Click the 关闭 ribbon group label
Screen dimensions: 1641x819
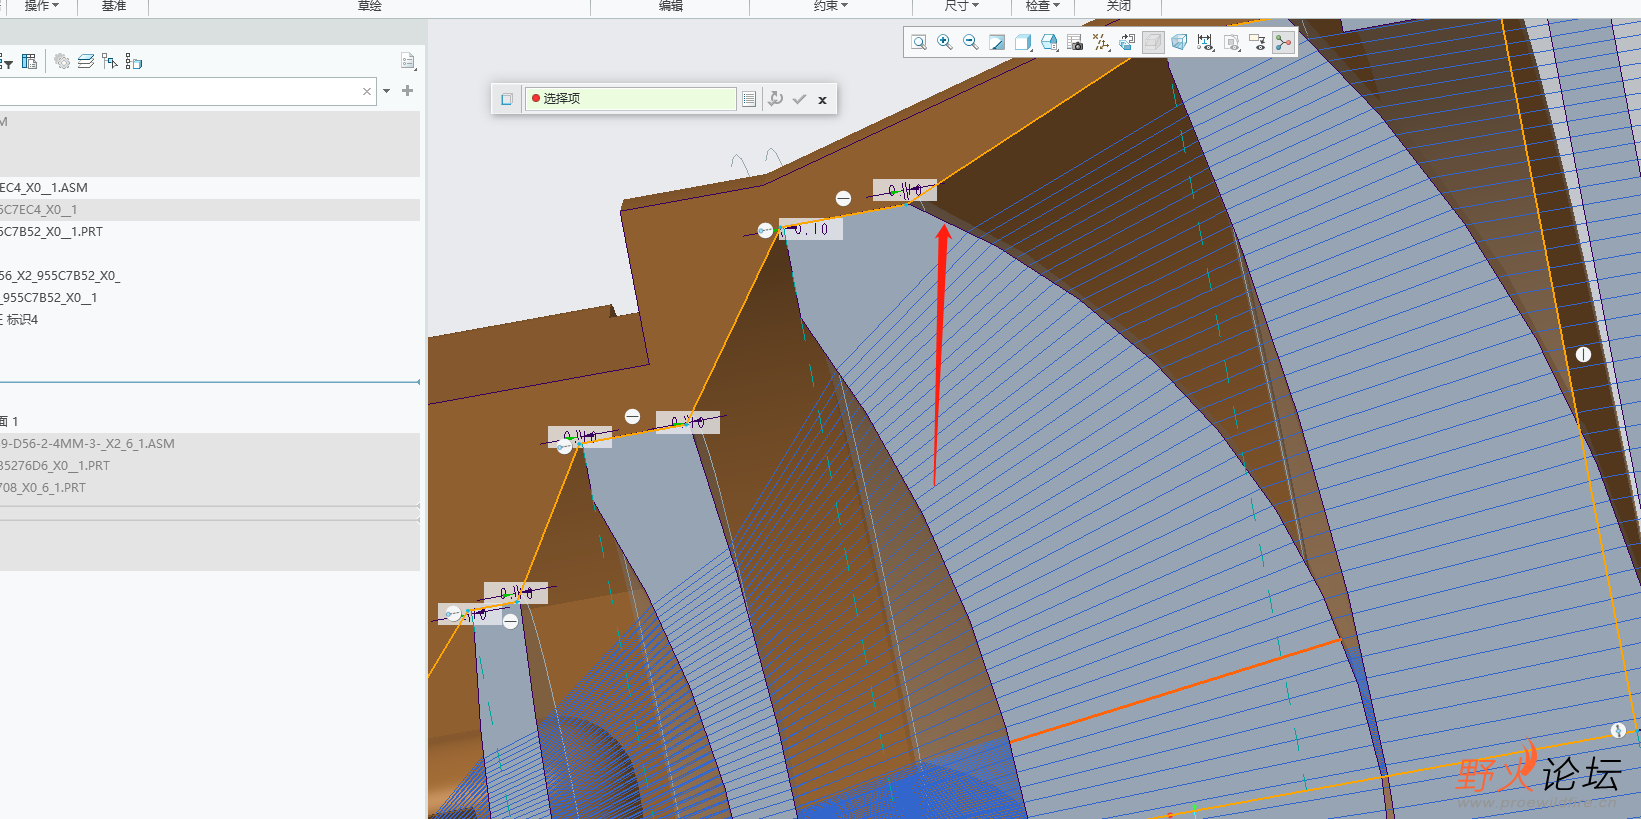[1119, 6]
